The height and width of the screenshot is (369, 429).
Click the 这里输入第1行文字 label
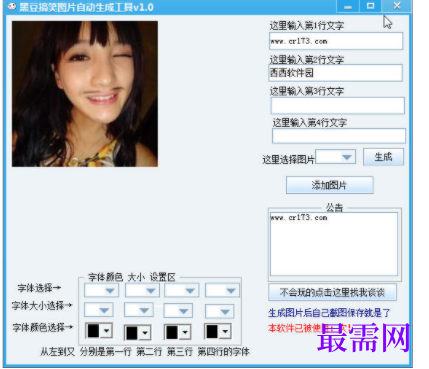[x=307, y=26]
